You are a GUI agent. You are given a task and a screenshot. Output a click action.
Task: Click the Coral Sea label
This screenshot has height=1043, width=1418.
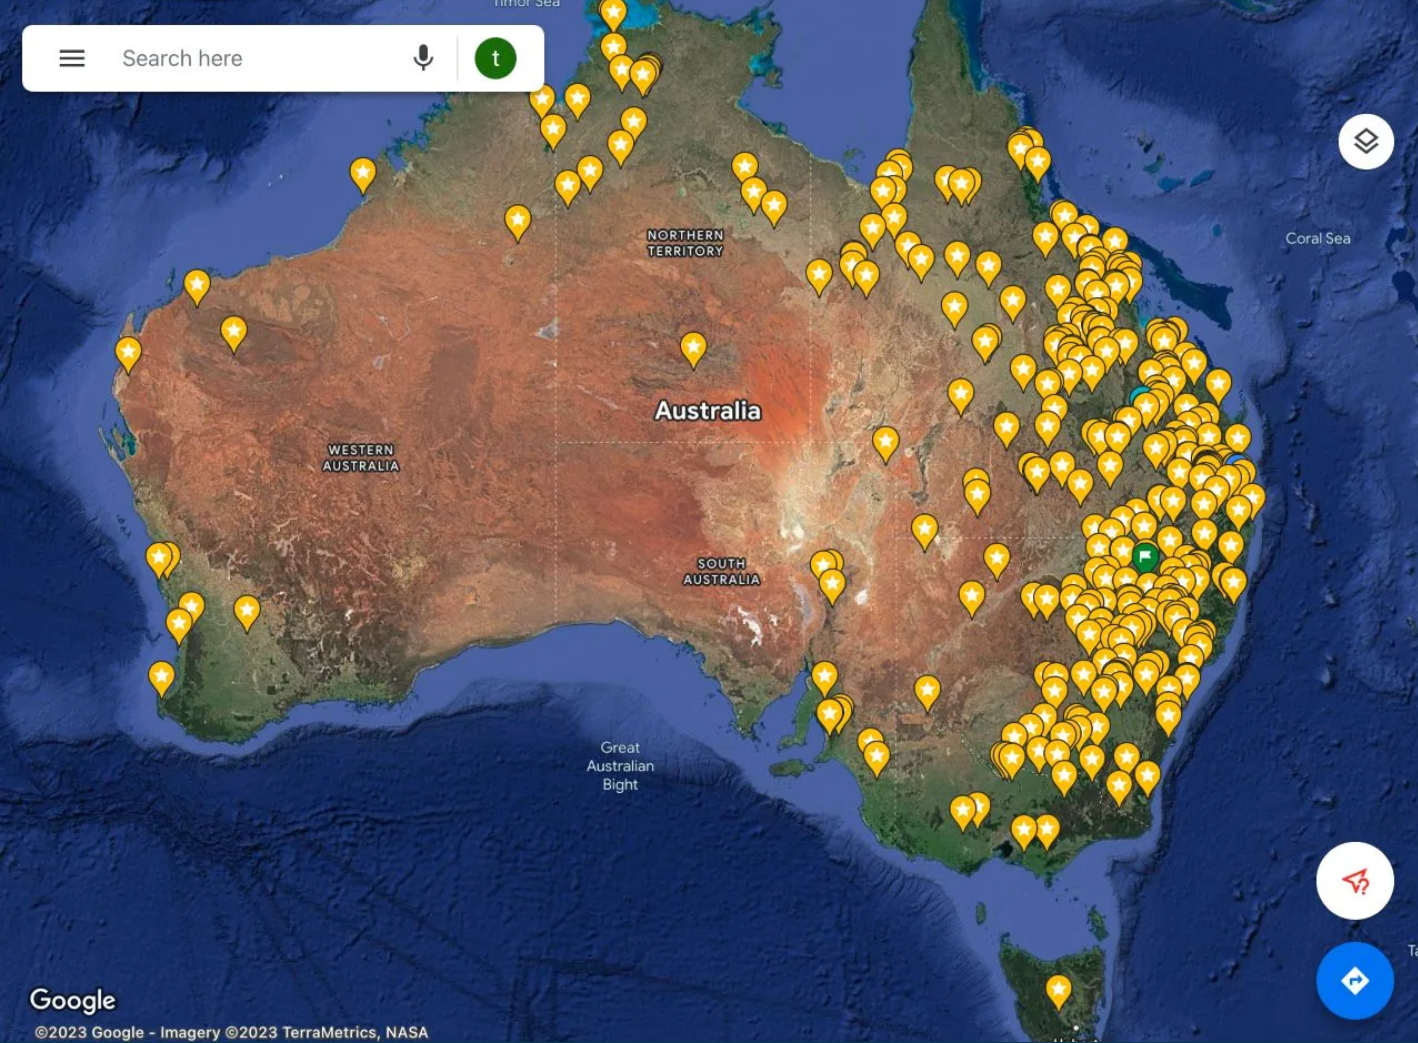pos(1318,239)
